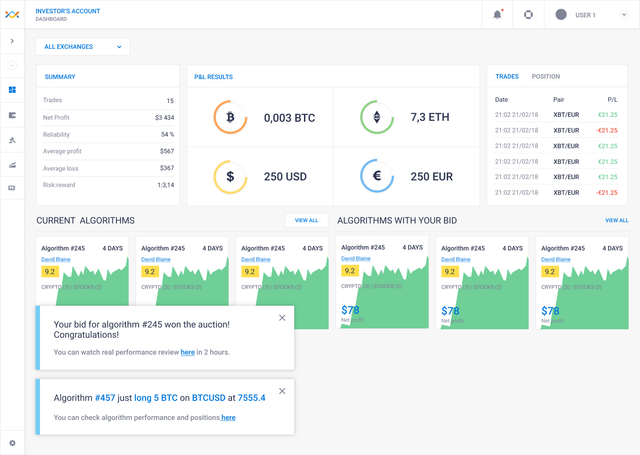Expand the User 1 account menu arrow
640x455 pixels.
coord(624,15)
